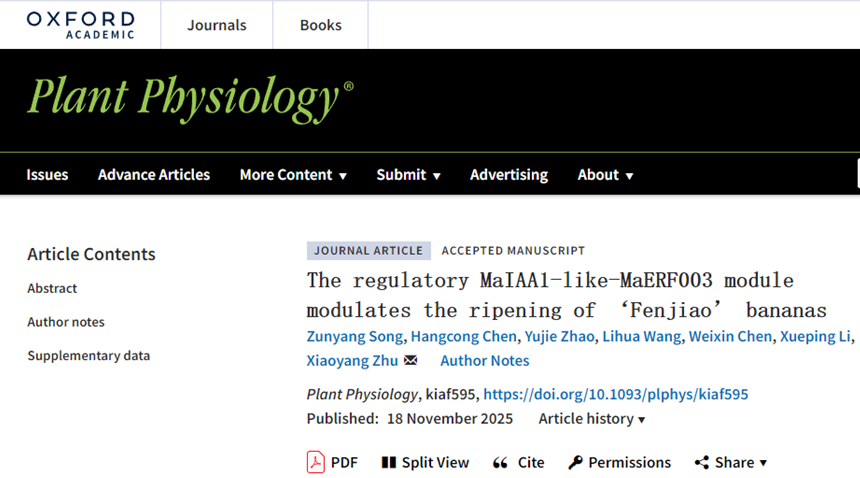This screenshot has width=860, height=478.
Task: Open the Journals tab
Action: point(216,25)
